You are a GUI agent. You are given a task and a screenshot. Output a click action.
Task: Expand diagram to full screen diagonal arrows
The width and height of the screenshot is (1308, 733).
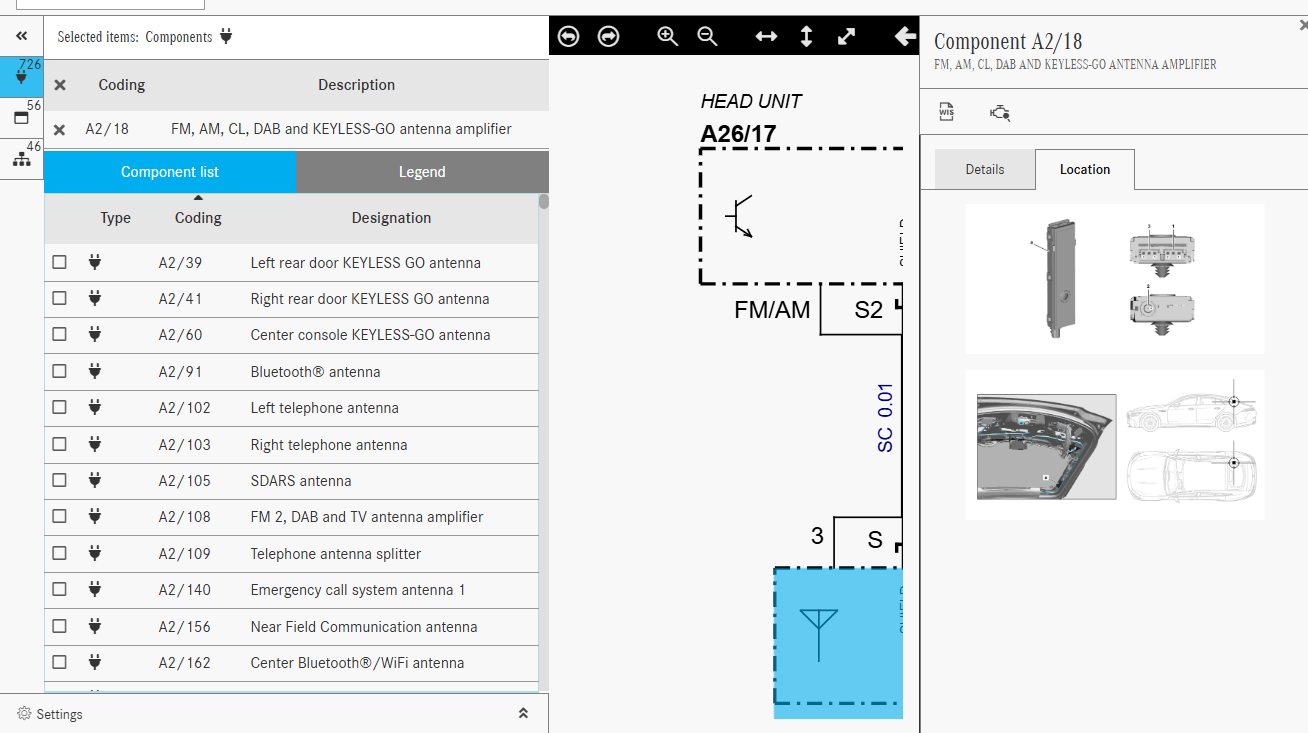coord(846,36)
